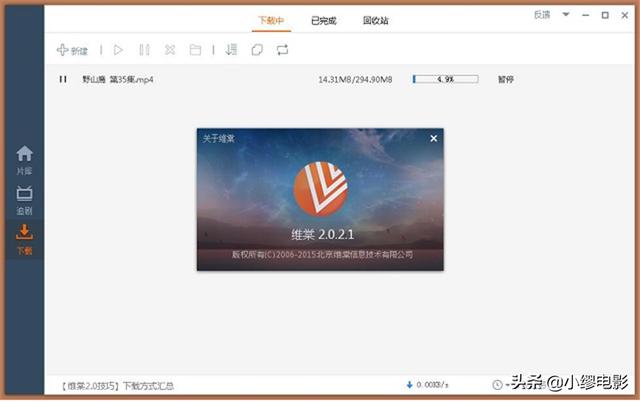
Task: Click the copyright line in the about dialog
Action: point(322,255)
